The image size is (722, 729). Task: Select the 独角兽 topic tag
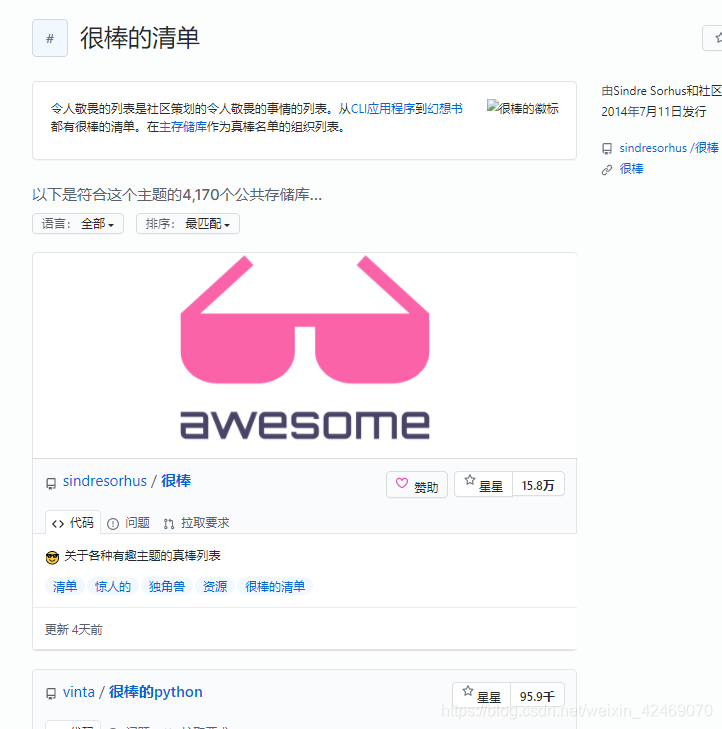pos(166,586)
